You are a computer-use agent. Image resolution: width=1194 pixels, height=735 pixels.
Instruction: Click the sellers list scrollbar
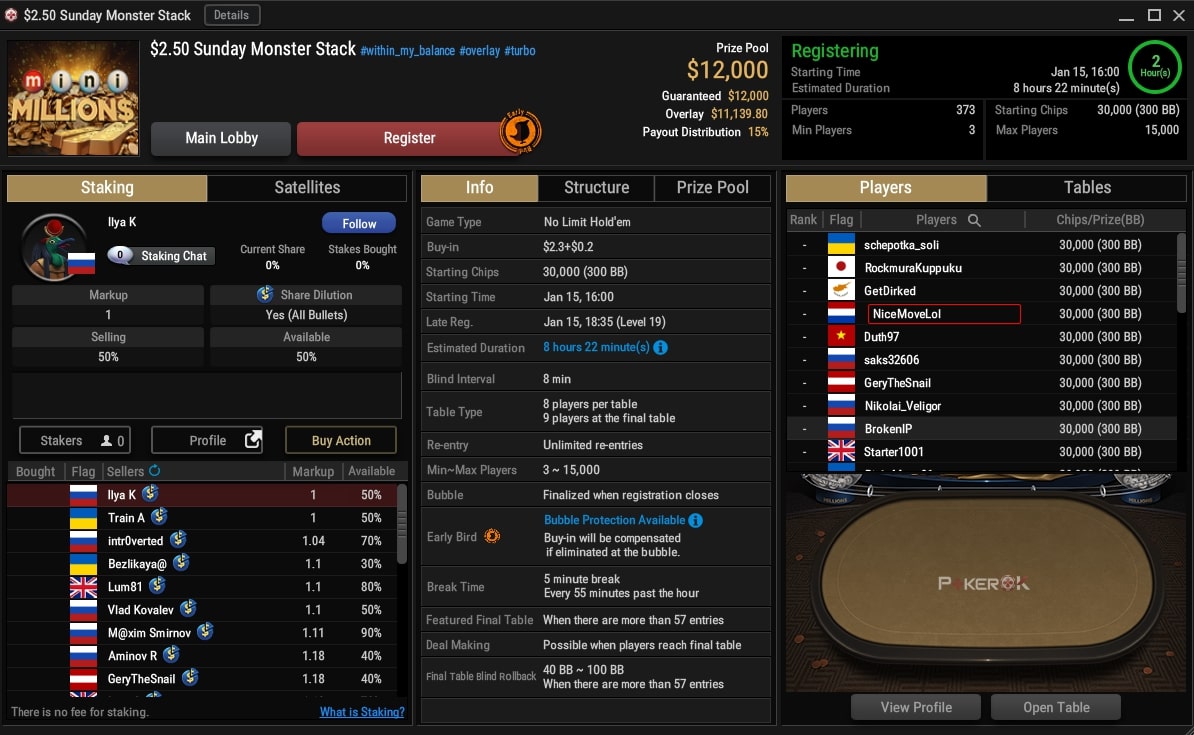(401, 524)
